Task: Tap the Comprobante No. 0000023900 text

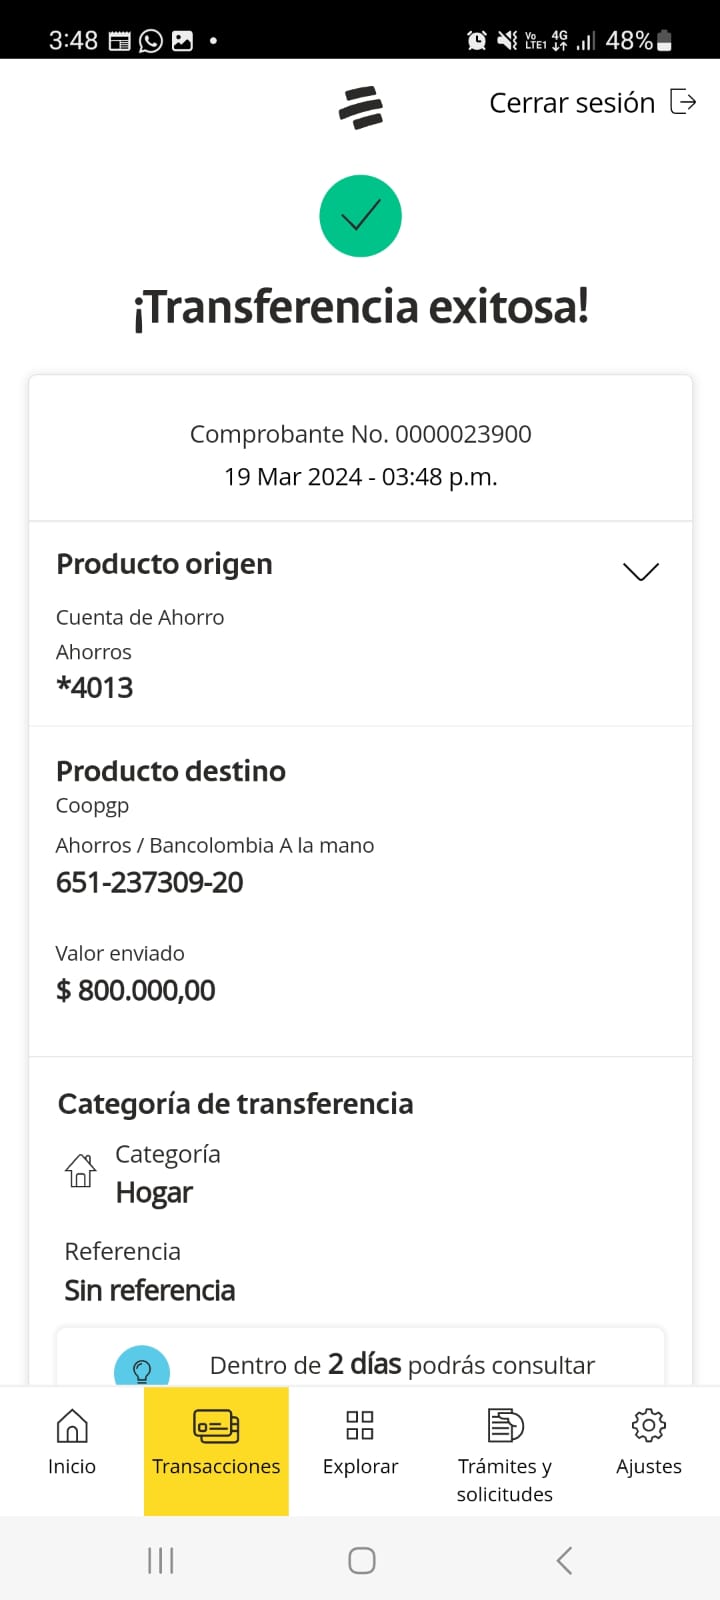Action: [x=360, y=434]
